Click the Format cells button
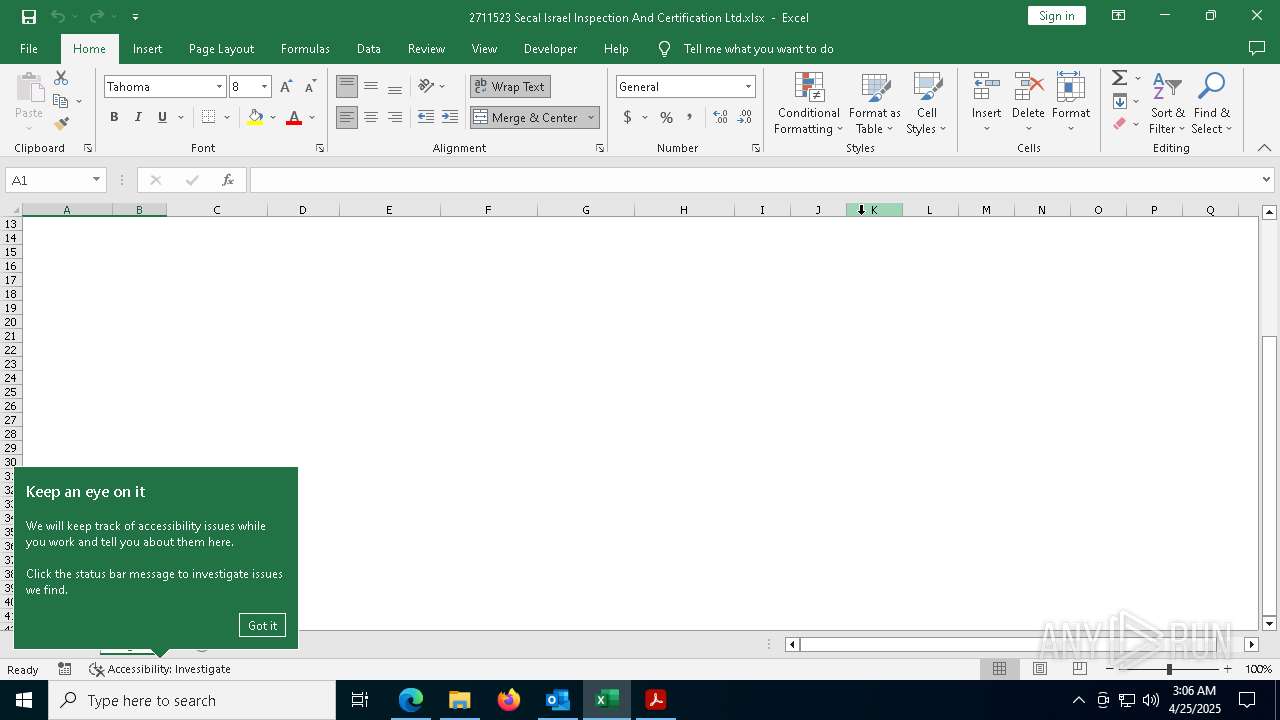1280x720 pixels. (1070, 104)
